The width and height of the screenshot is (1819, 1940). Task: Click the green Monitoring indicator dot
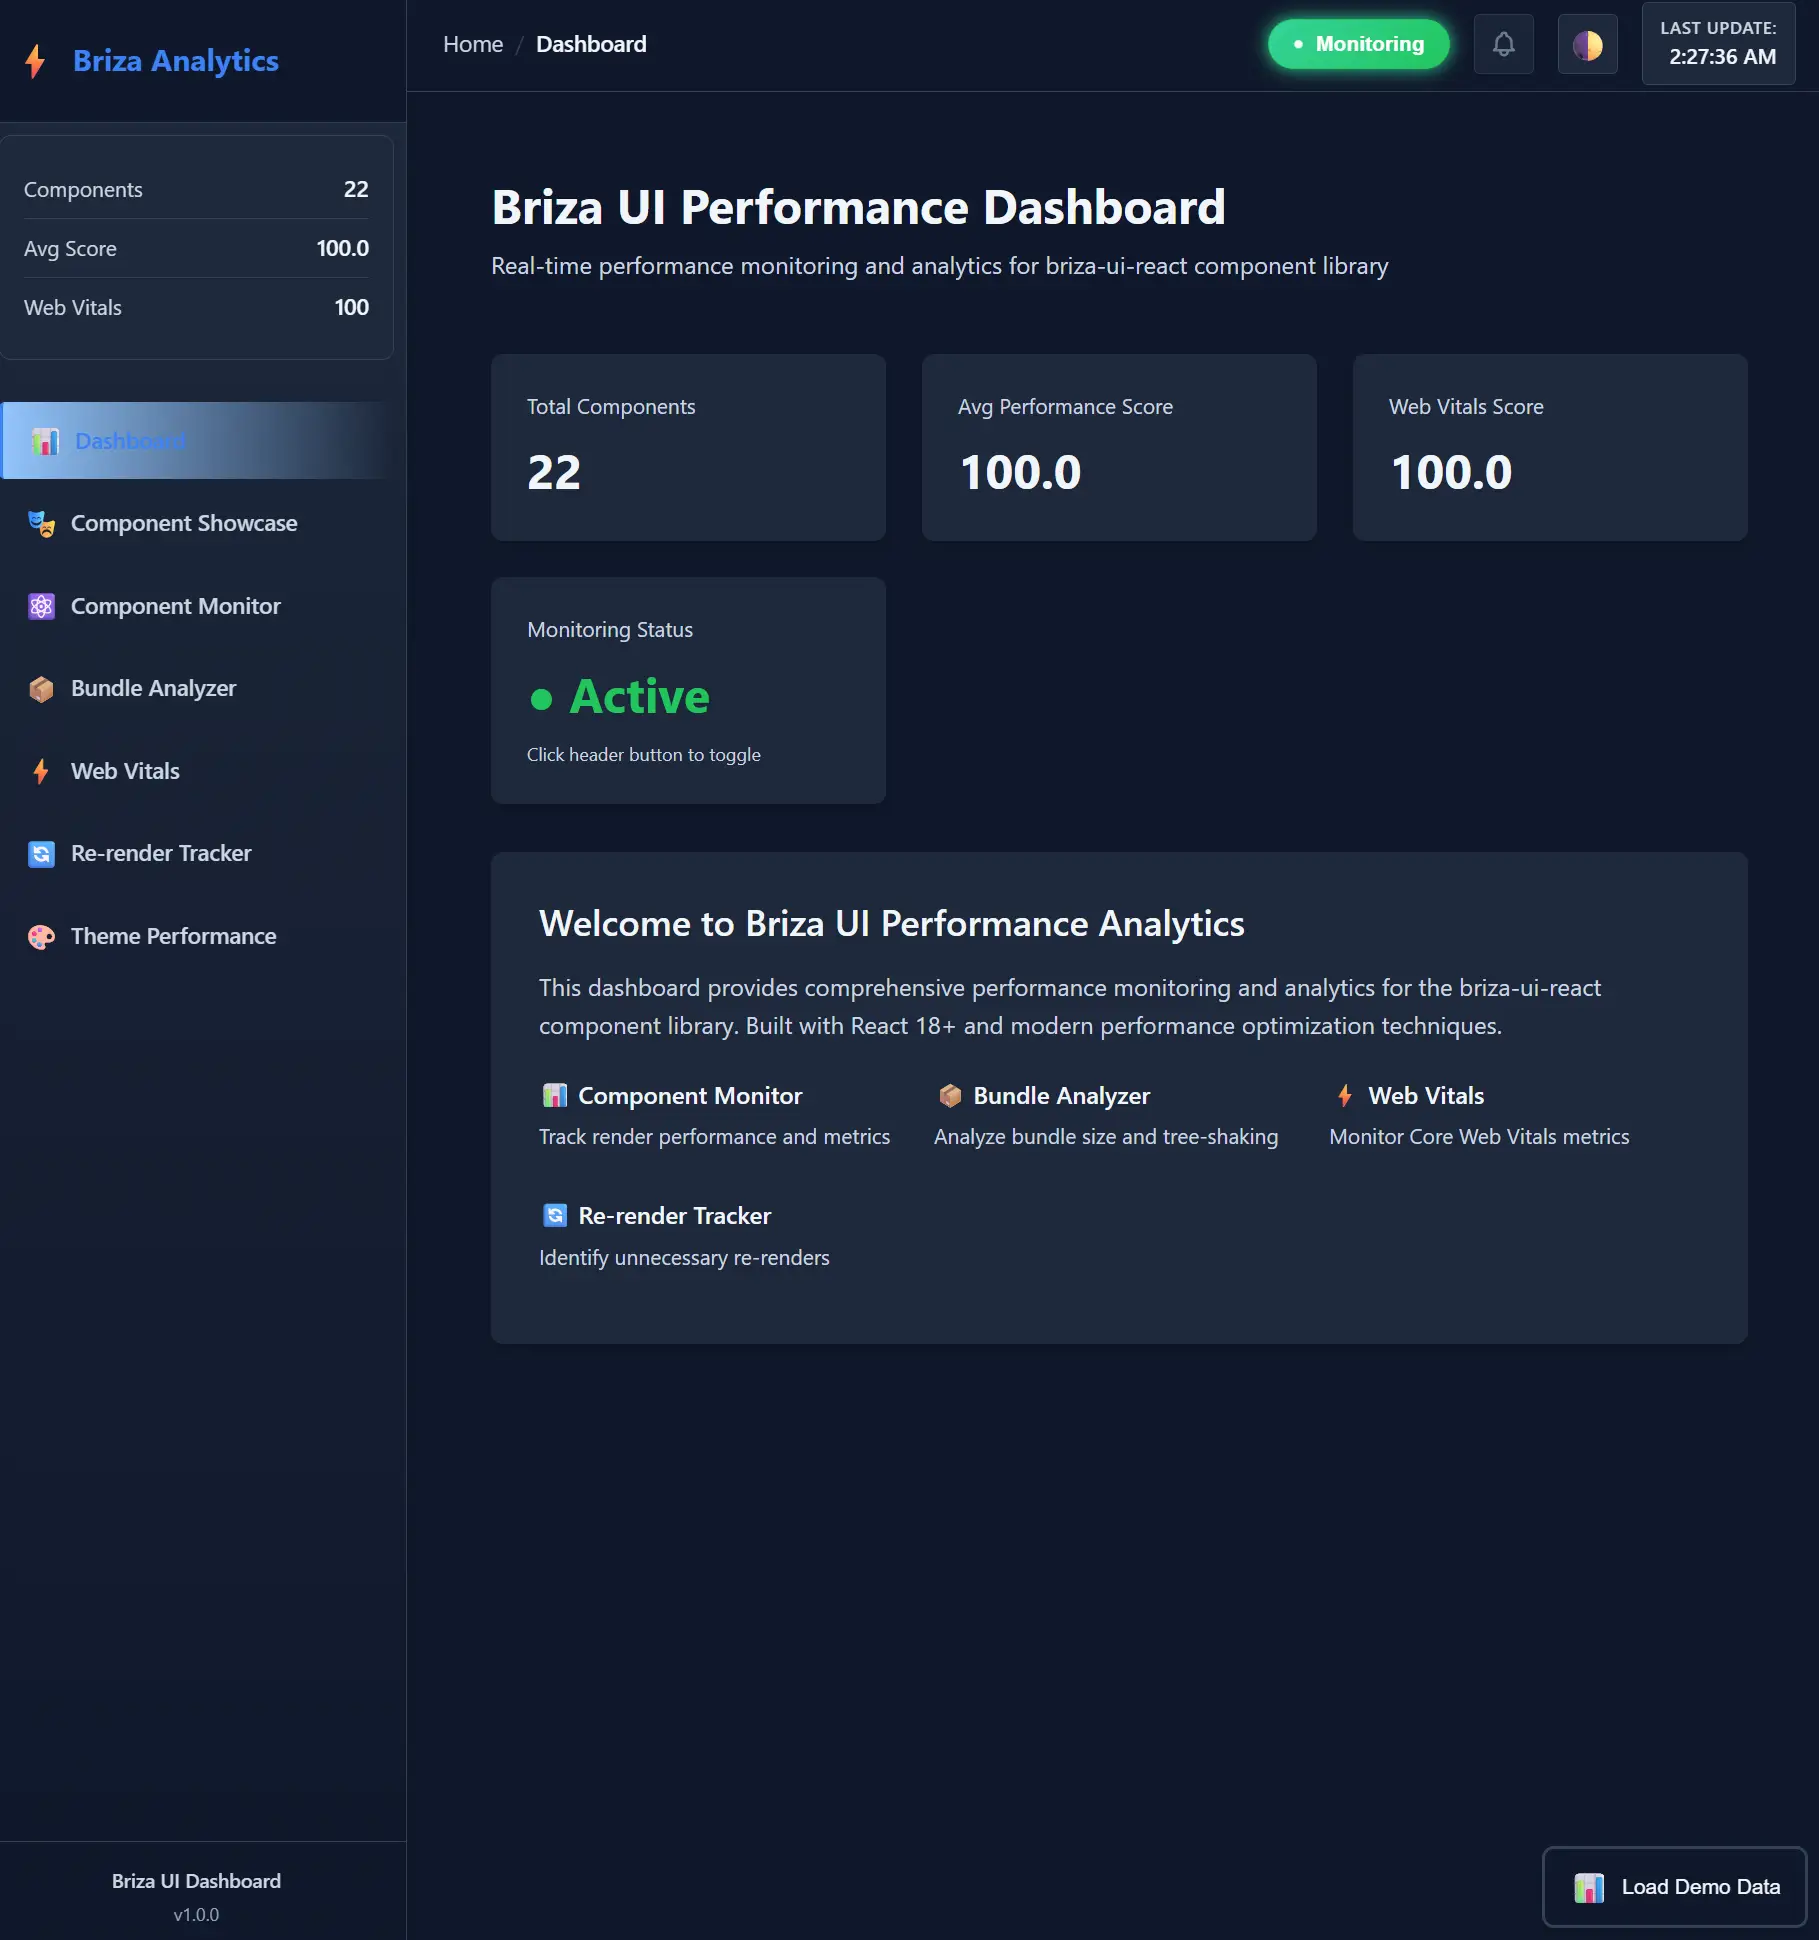(x=1297, y=44)
